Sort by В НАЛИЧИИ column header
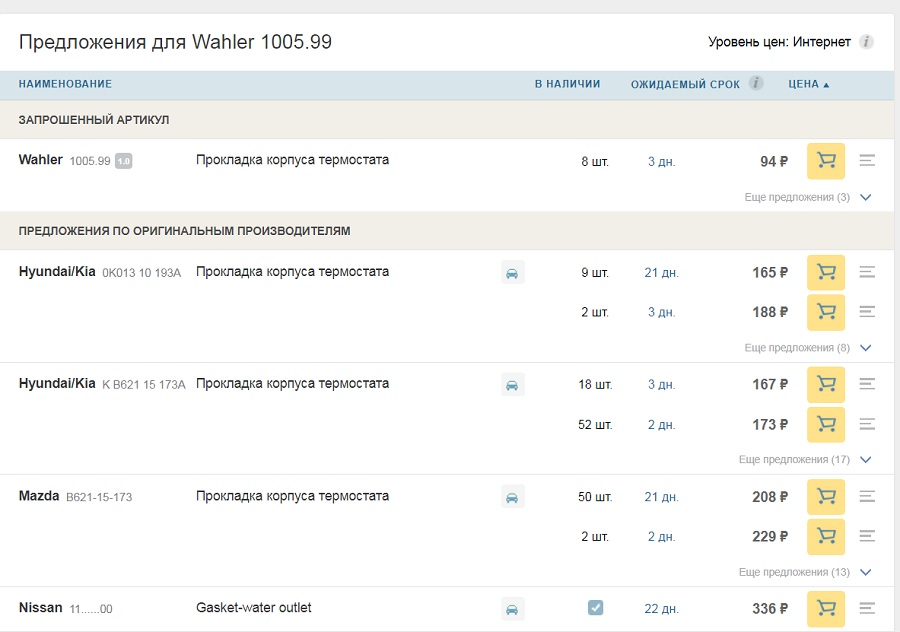Image resolution: width=900 pixels, height=632 pixels. [x=567, y=85]
